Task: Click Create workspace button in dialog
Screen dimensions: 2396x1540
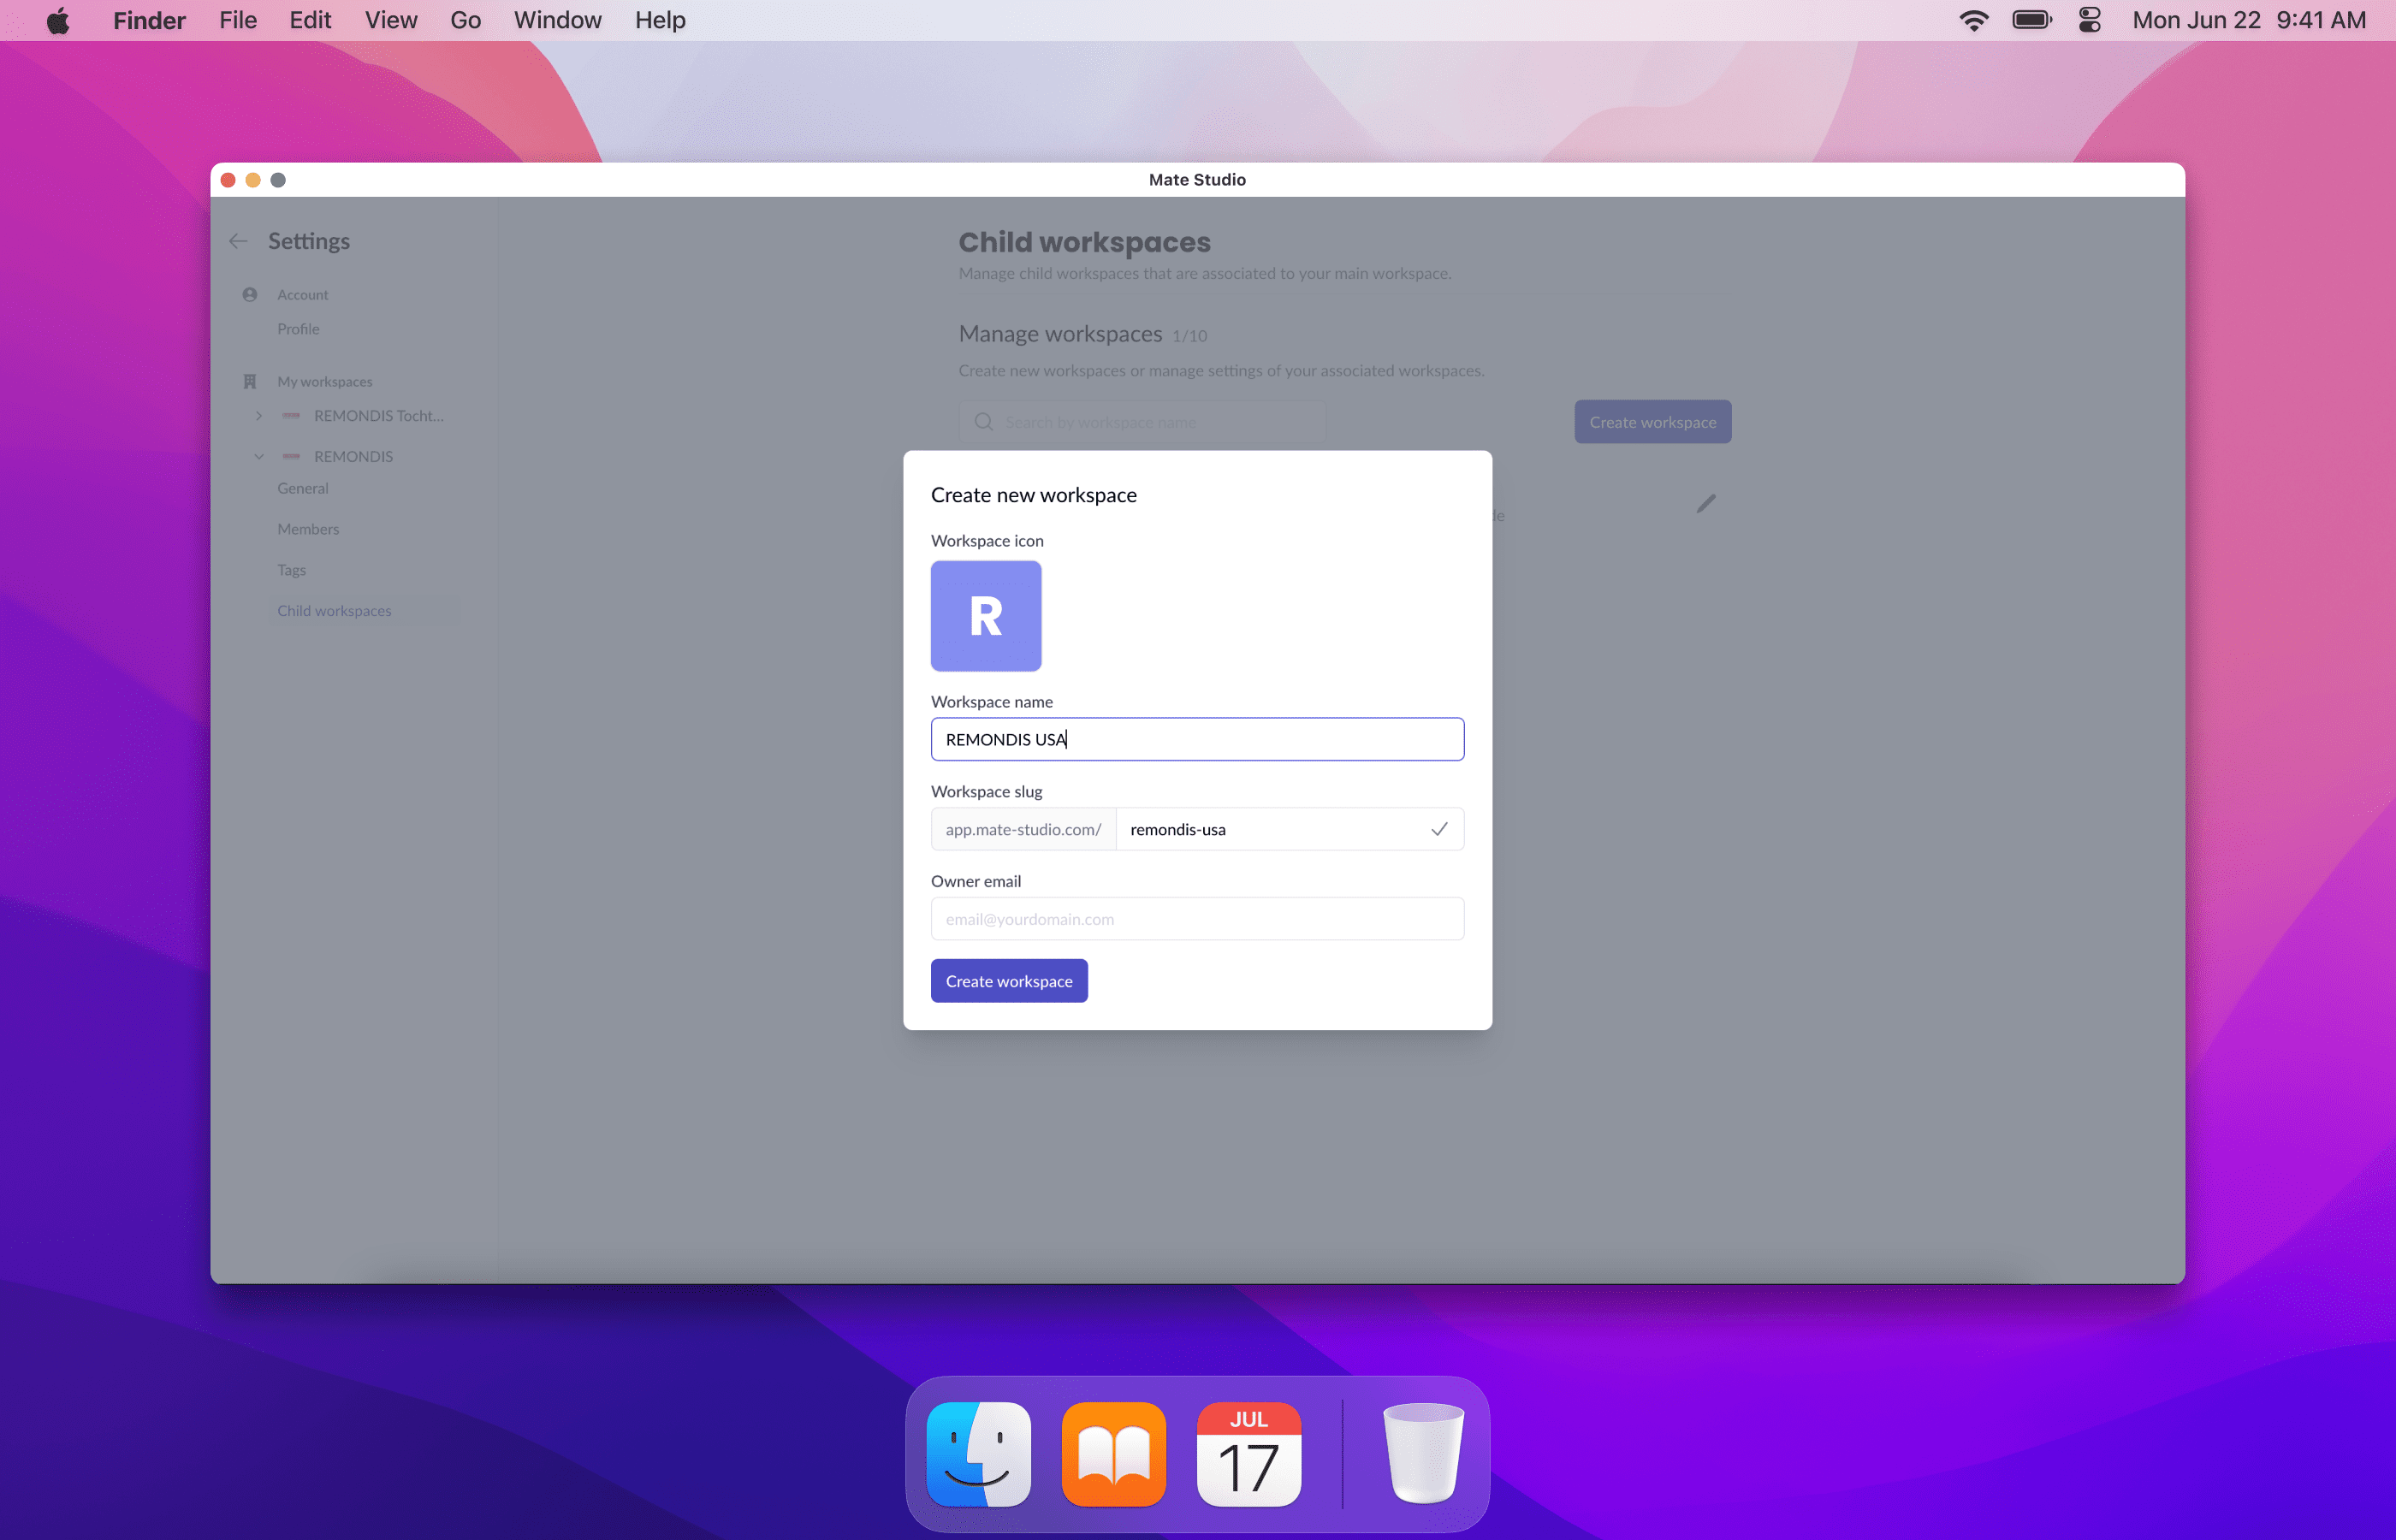Action: (1009, 981)
